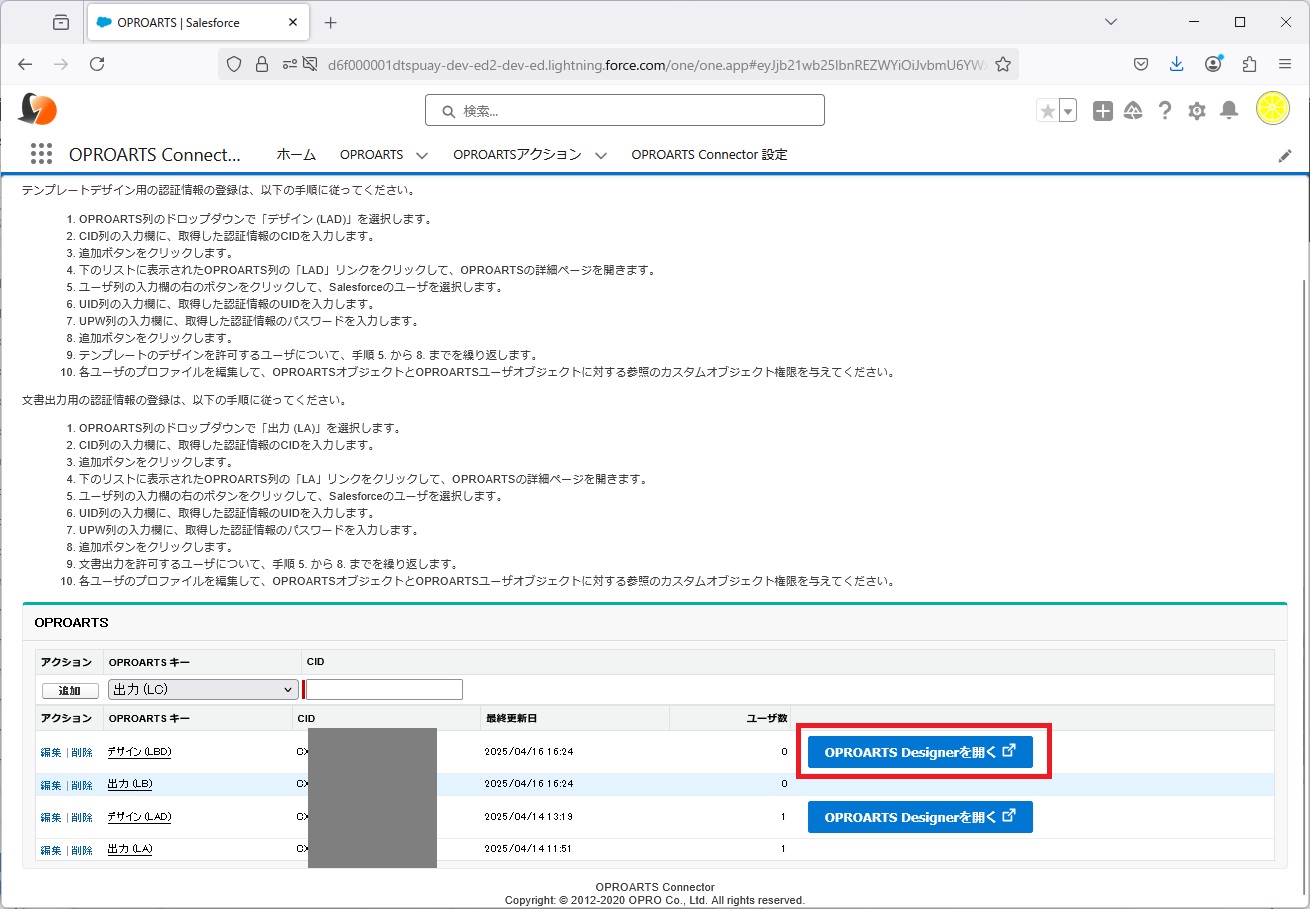Image resolution: width=1310 pixels, height=909 pixels.
Task: Open the Salesforce App Launcher grid icon
Action: (x=41, y=154)
